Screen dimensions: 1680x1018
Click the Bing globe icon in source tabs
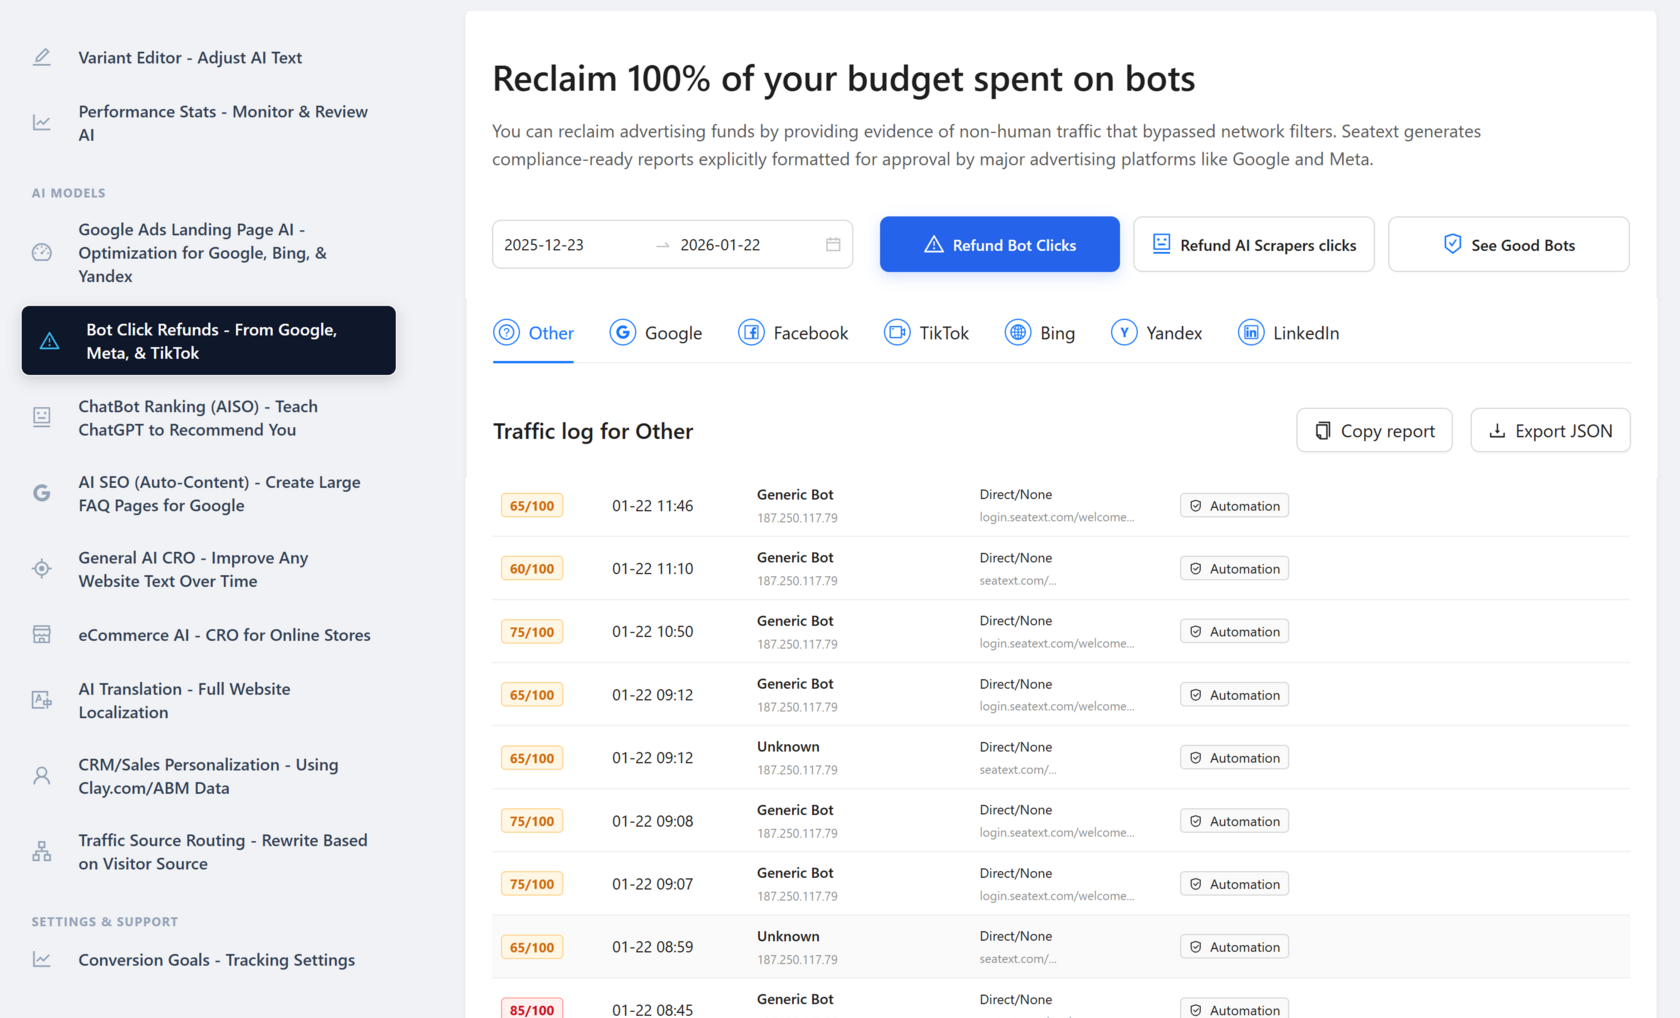1018,332
